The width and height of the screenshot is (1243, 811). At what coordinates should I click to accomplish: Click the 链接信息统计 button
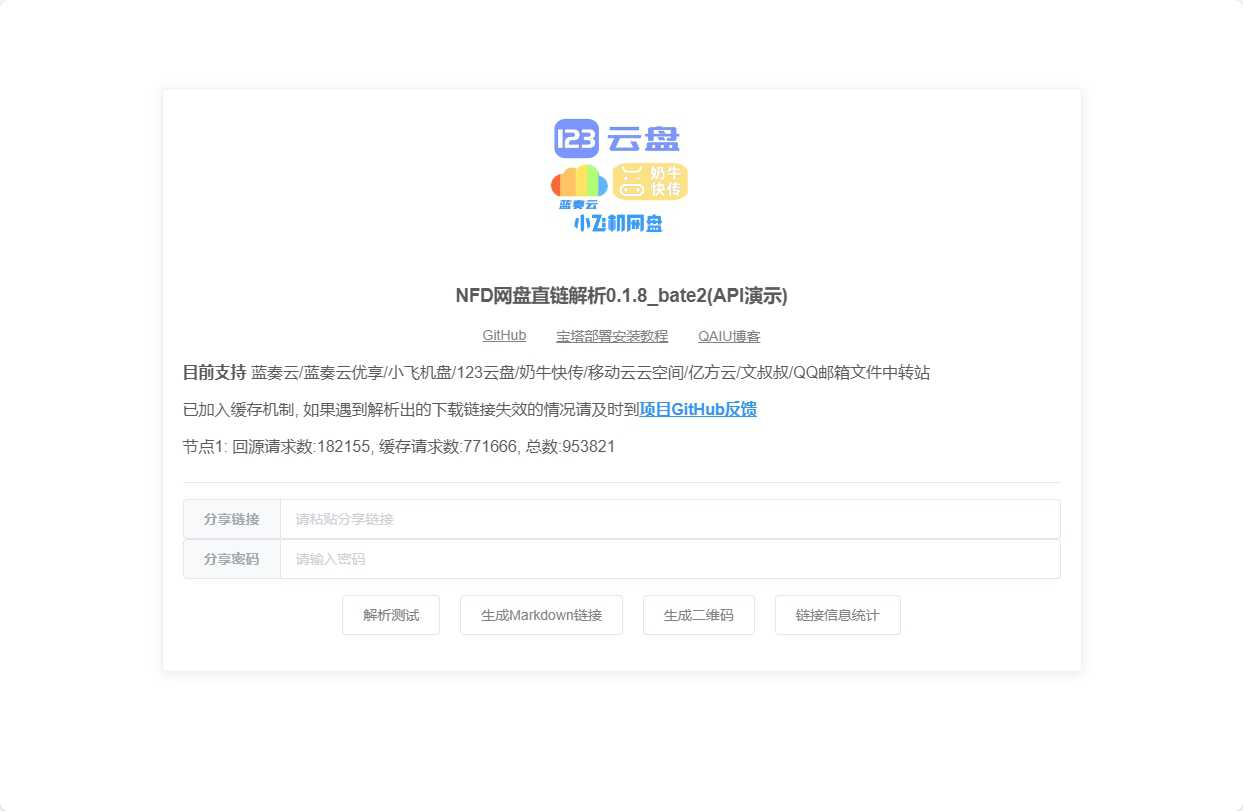838,615
